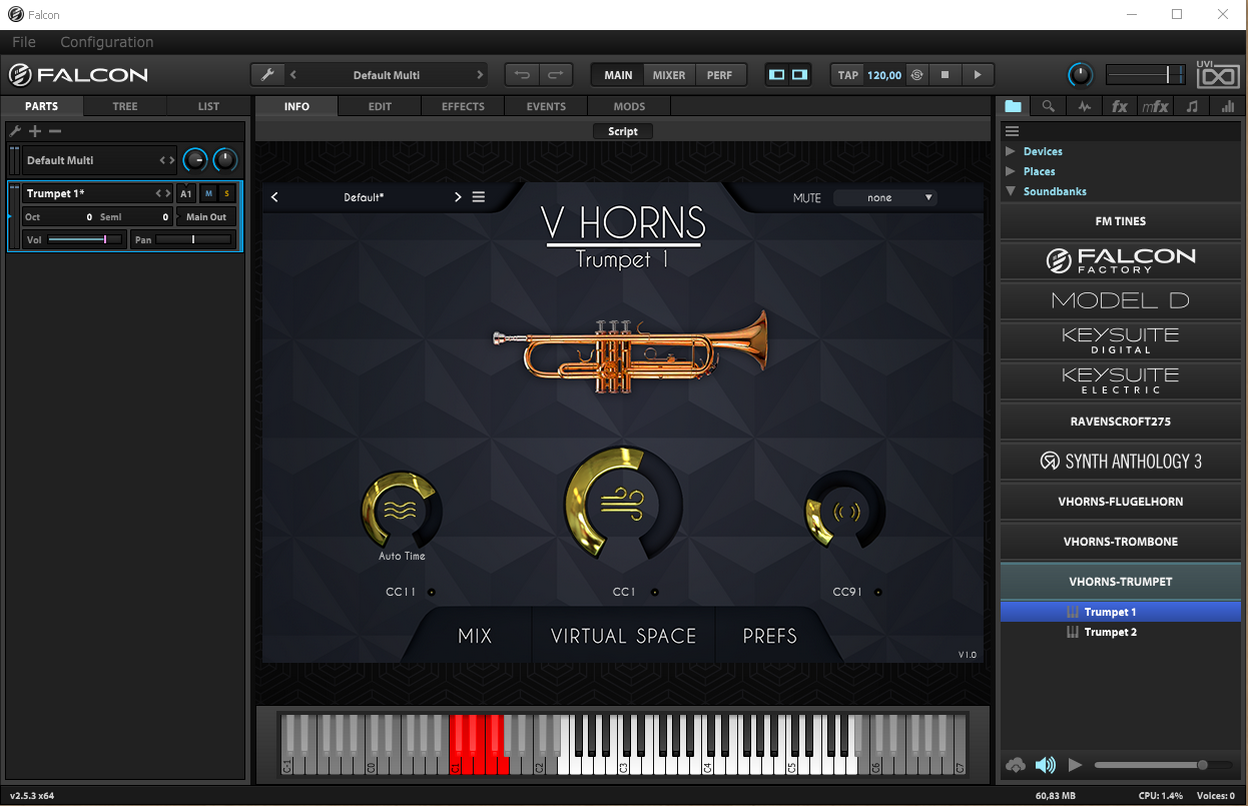
Task: Select the TREE tab
Action: [125, 106]
